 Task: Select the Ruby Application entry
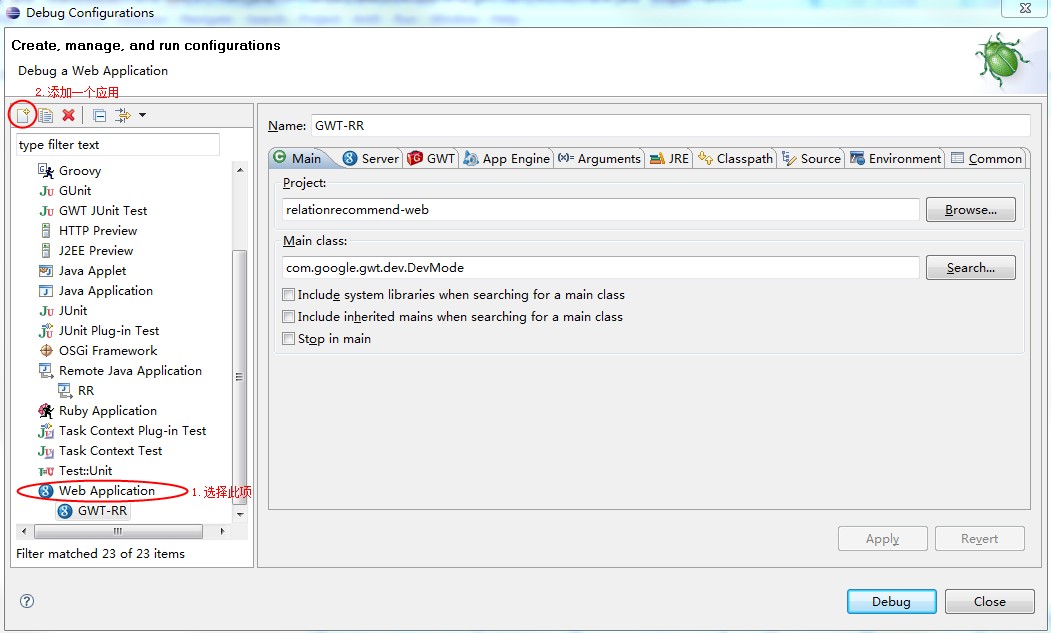(x=108, y=410)
